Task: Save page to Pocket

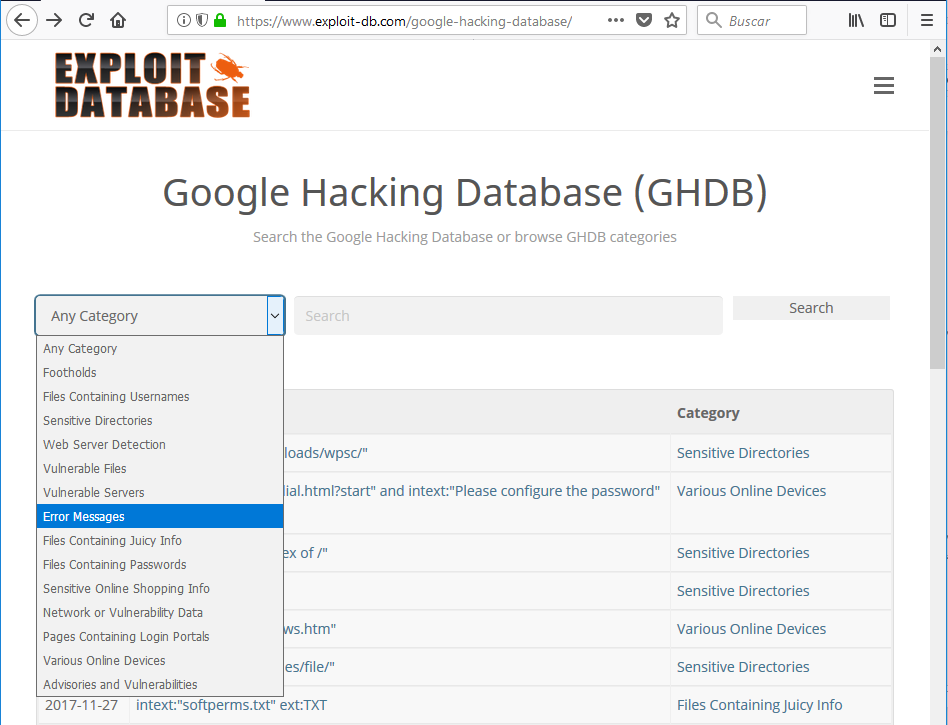Action: coord(645,20)
